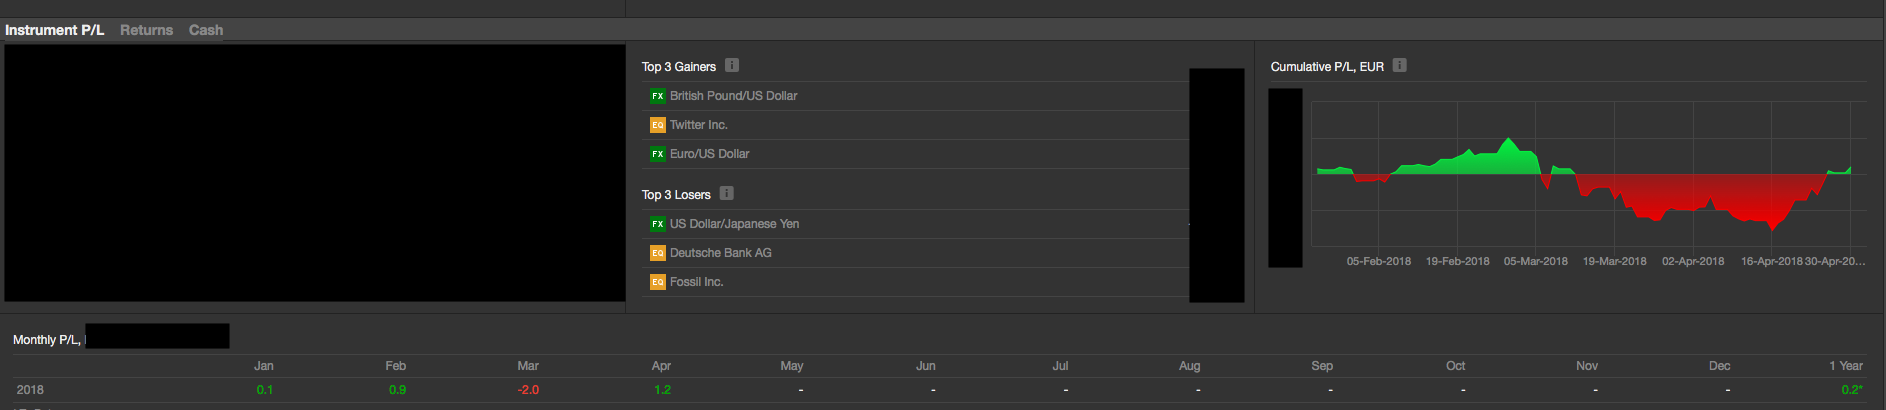Image resolution: width=1886 pixels, height=410 pixels.
Task: Click info icon beside Top 3 Gainers
Action: point(732,66)
